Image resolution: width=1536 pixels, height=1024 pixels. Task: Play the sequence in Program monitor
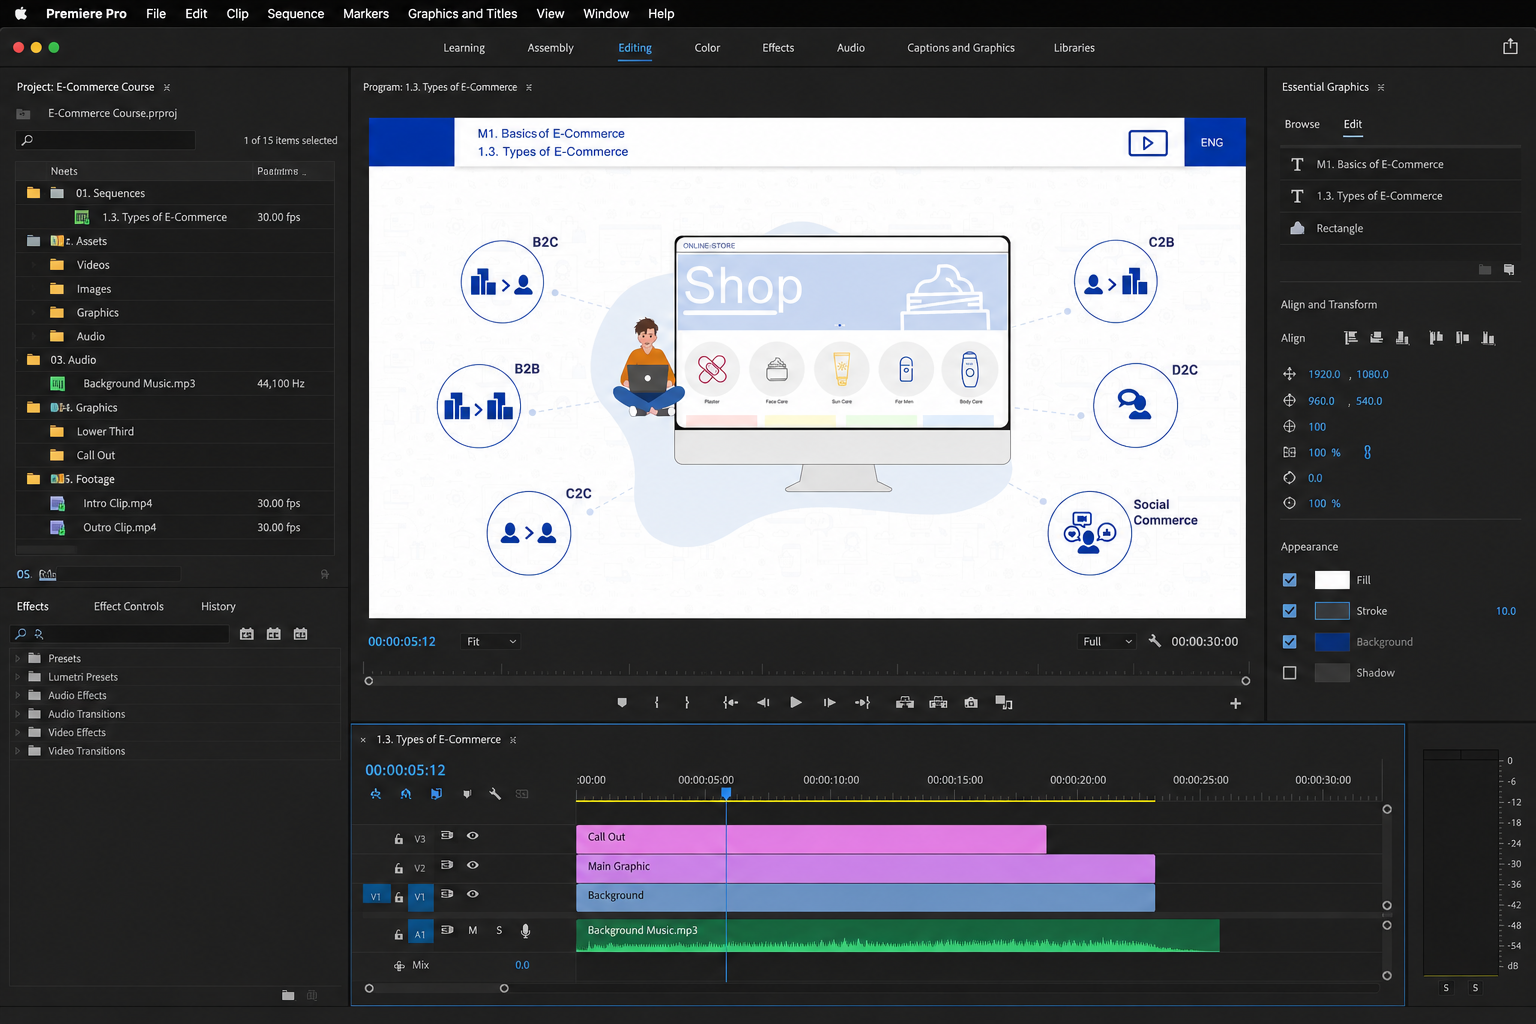click(x=796, y=703)
